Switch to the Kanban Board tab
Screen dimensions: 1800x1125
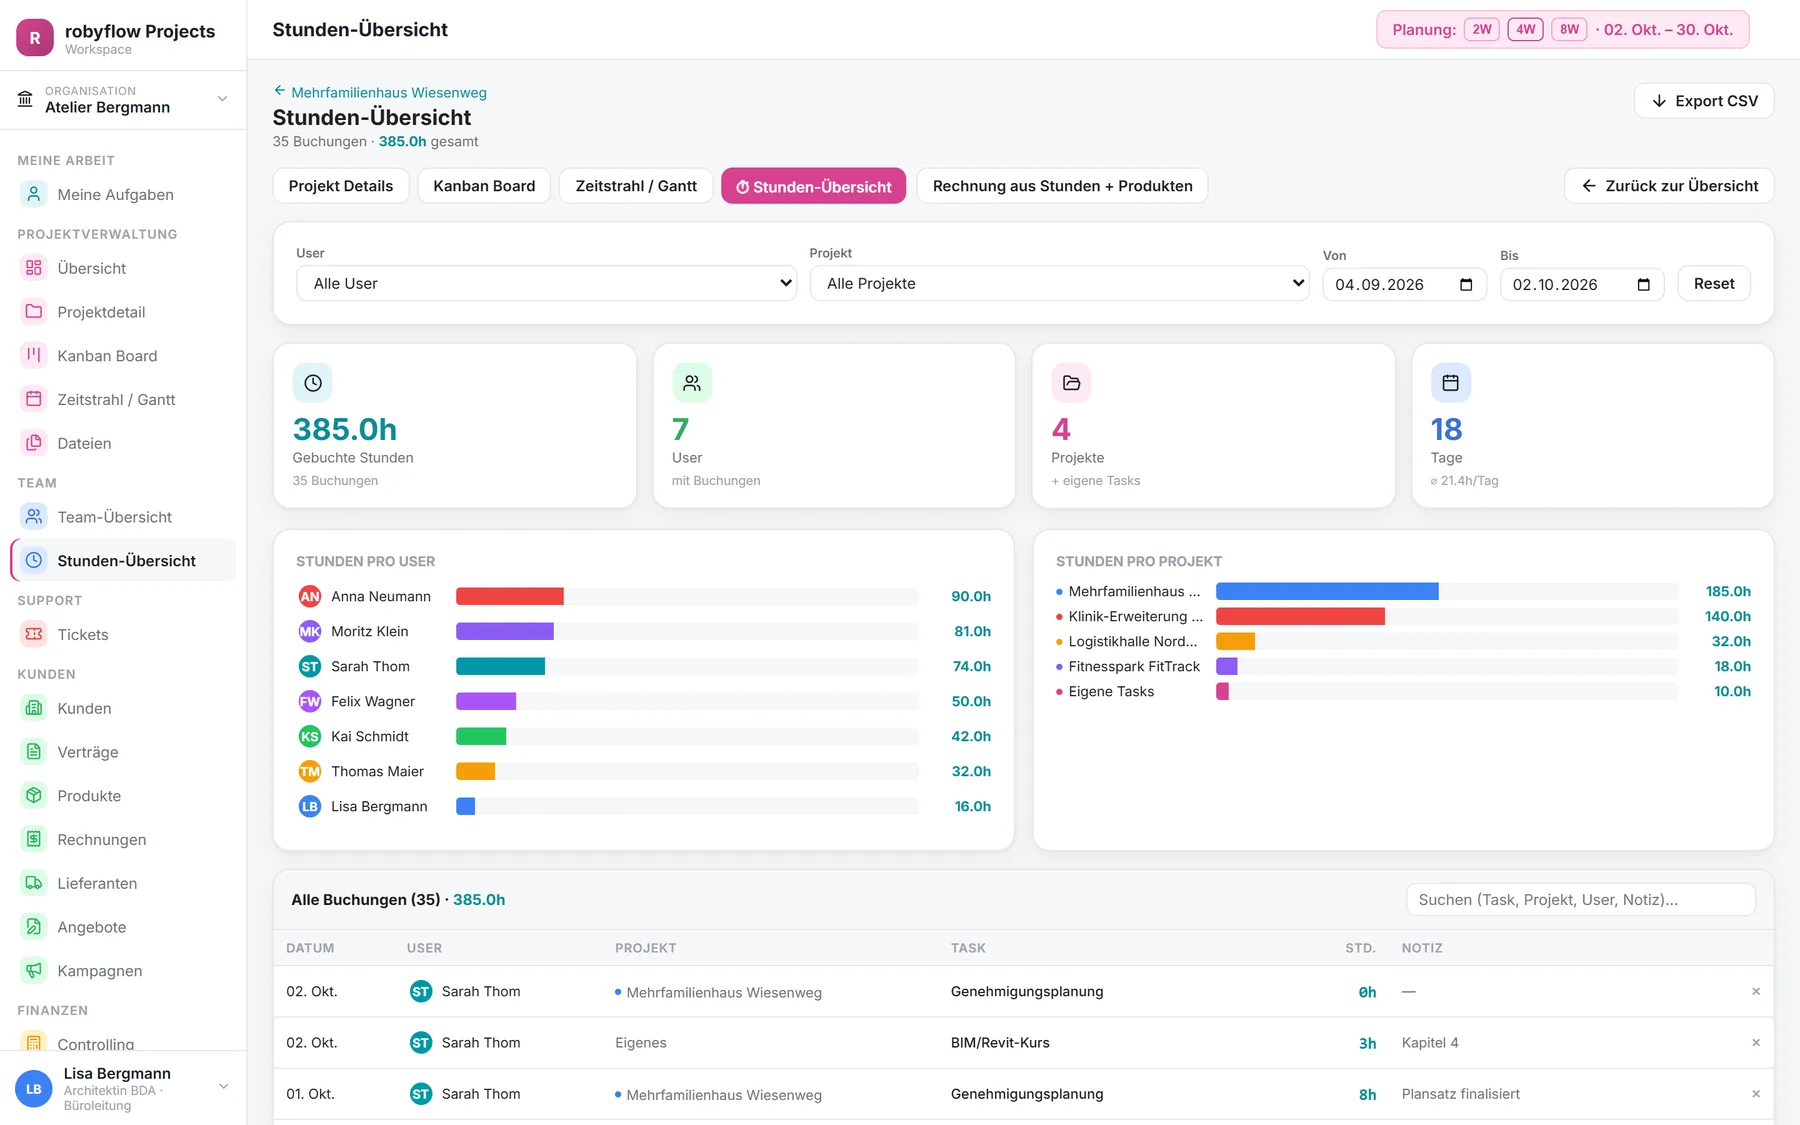tap(484, 186)
